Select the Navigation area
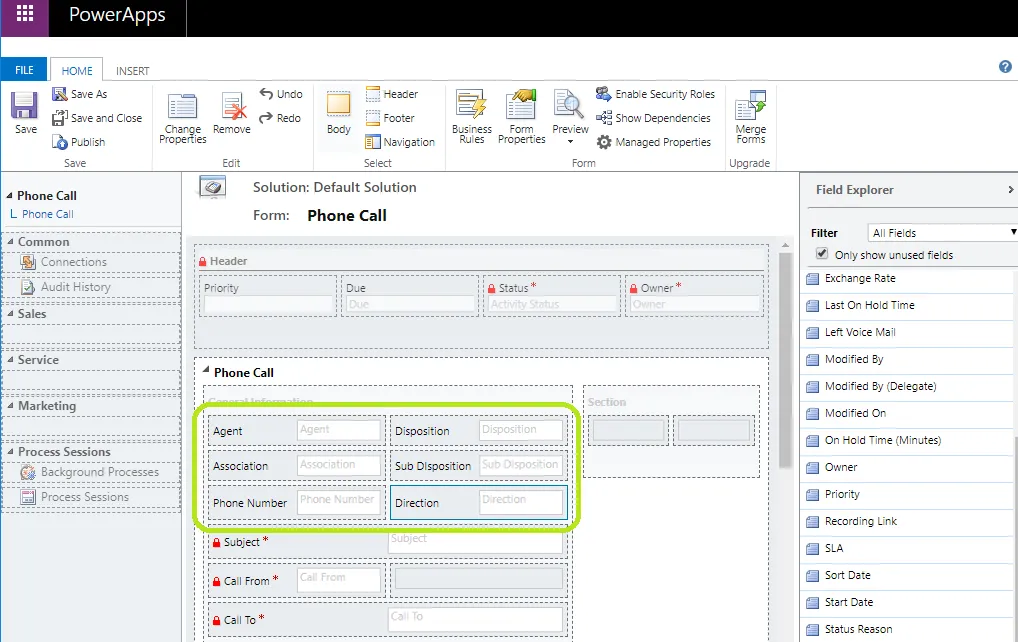Viewport: 1018px width, 642px height. point(400,142)
